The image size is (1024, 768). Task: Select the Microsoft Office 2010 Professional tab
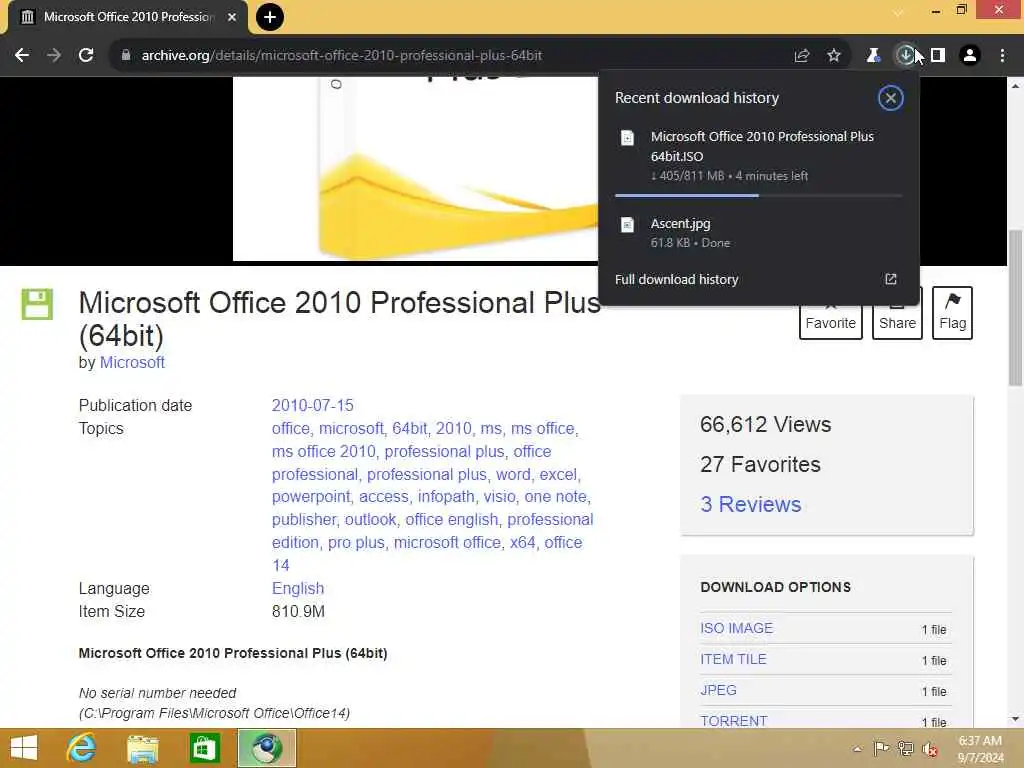coord(128,17)
